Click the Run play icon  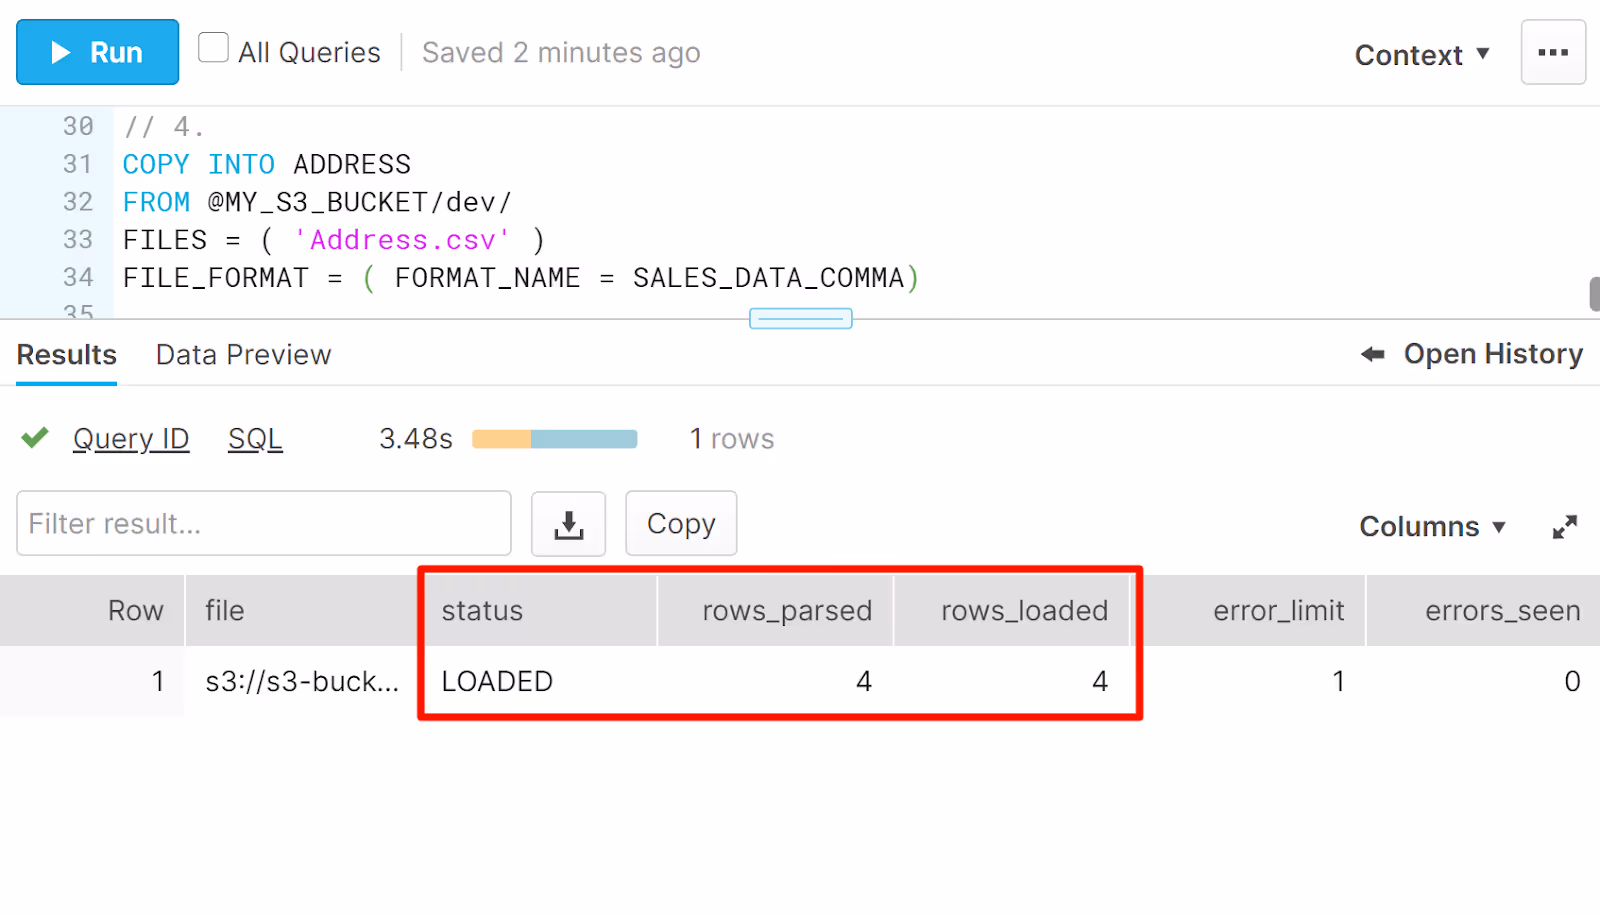coord(60,51)
